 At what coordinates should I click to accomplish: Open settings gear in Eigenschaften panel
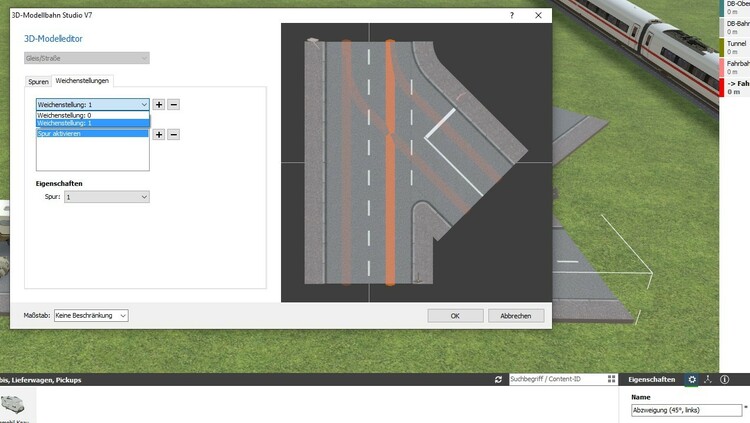click(692, 379)
